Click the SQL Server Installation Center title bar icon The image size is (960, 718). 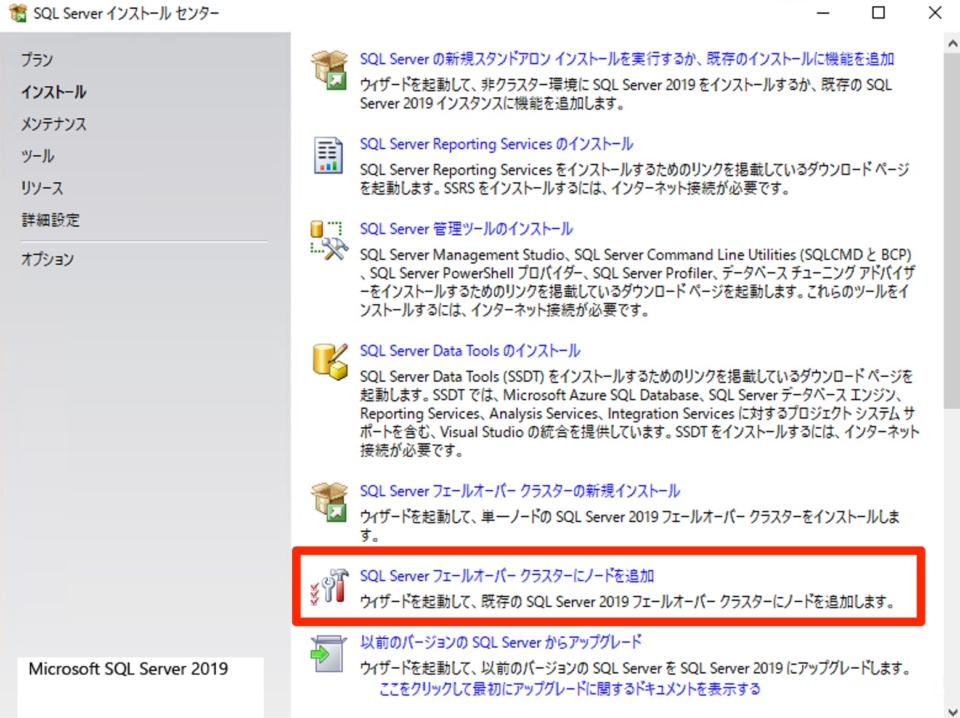point(18,13)
